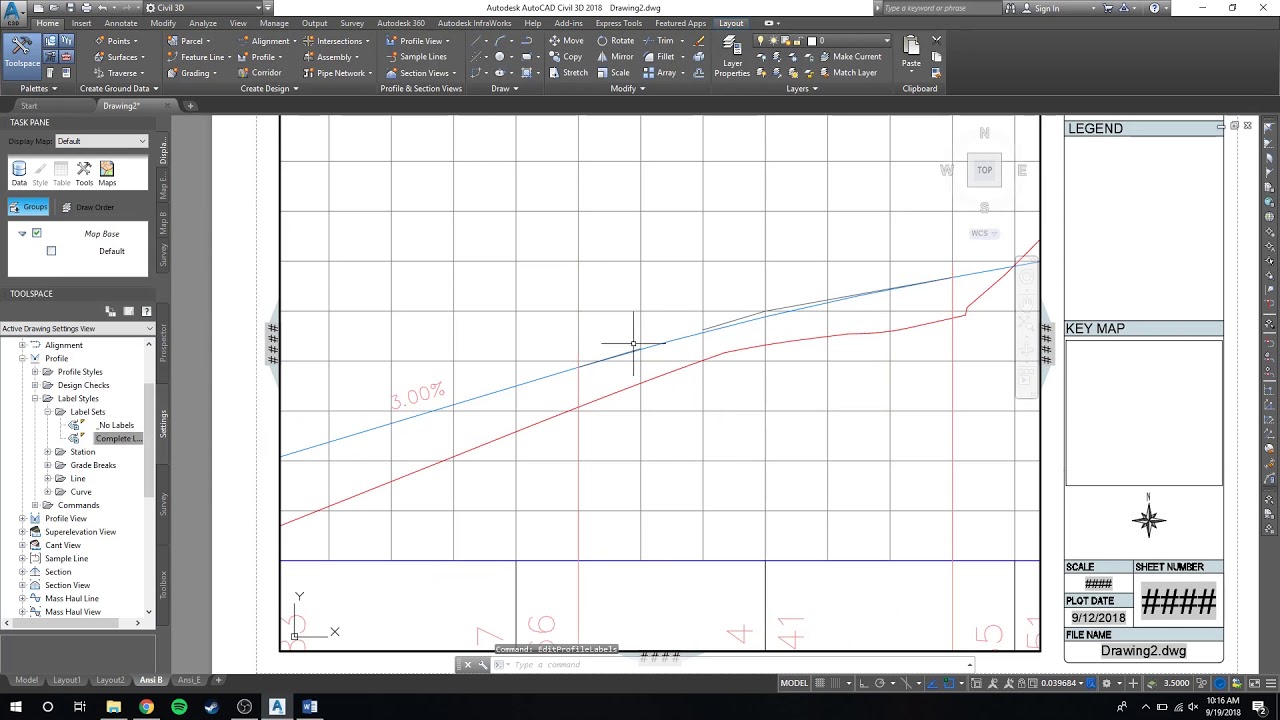1280x720 pixels.
Task: Toggle the Default layer checkbox
Action: [52, 251]
